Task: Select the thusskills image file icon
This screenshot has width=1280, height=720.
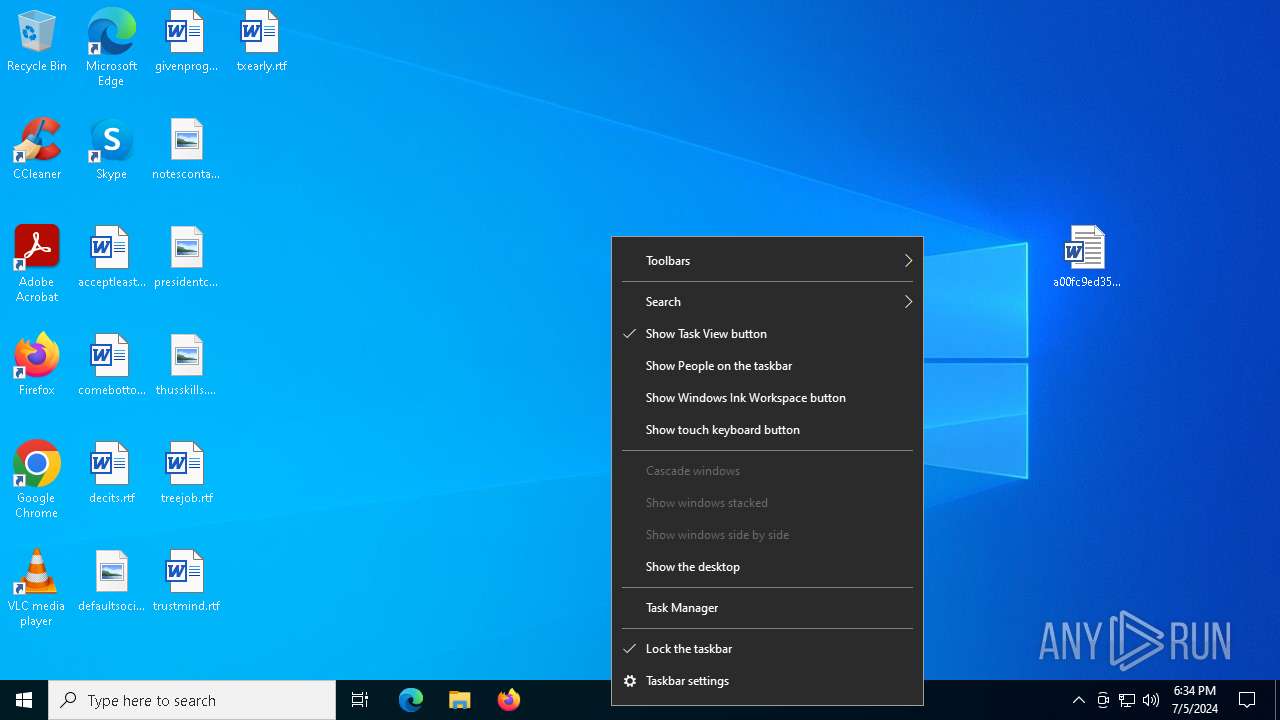Action: (186, 365)
